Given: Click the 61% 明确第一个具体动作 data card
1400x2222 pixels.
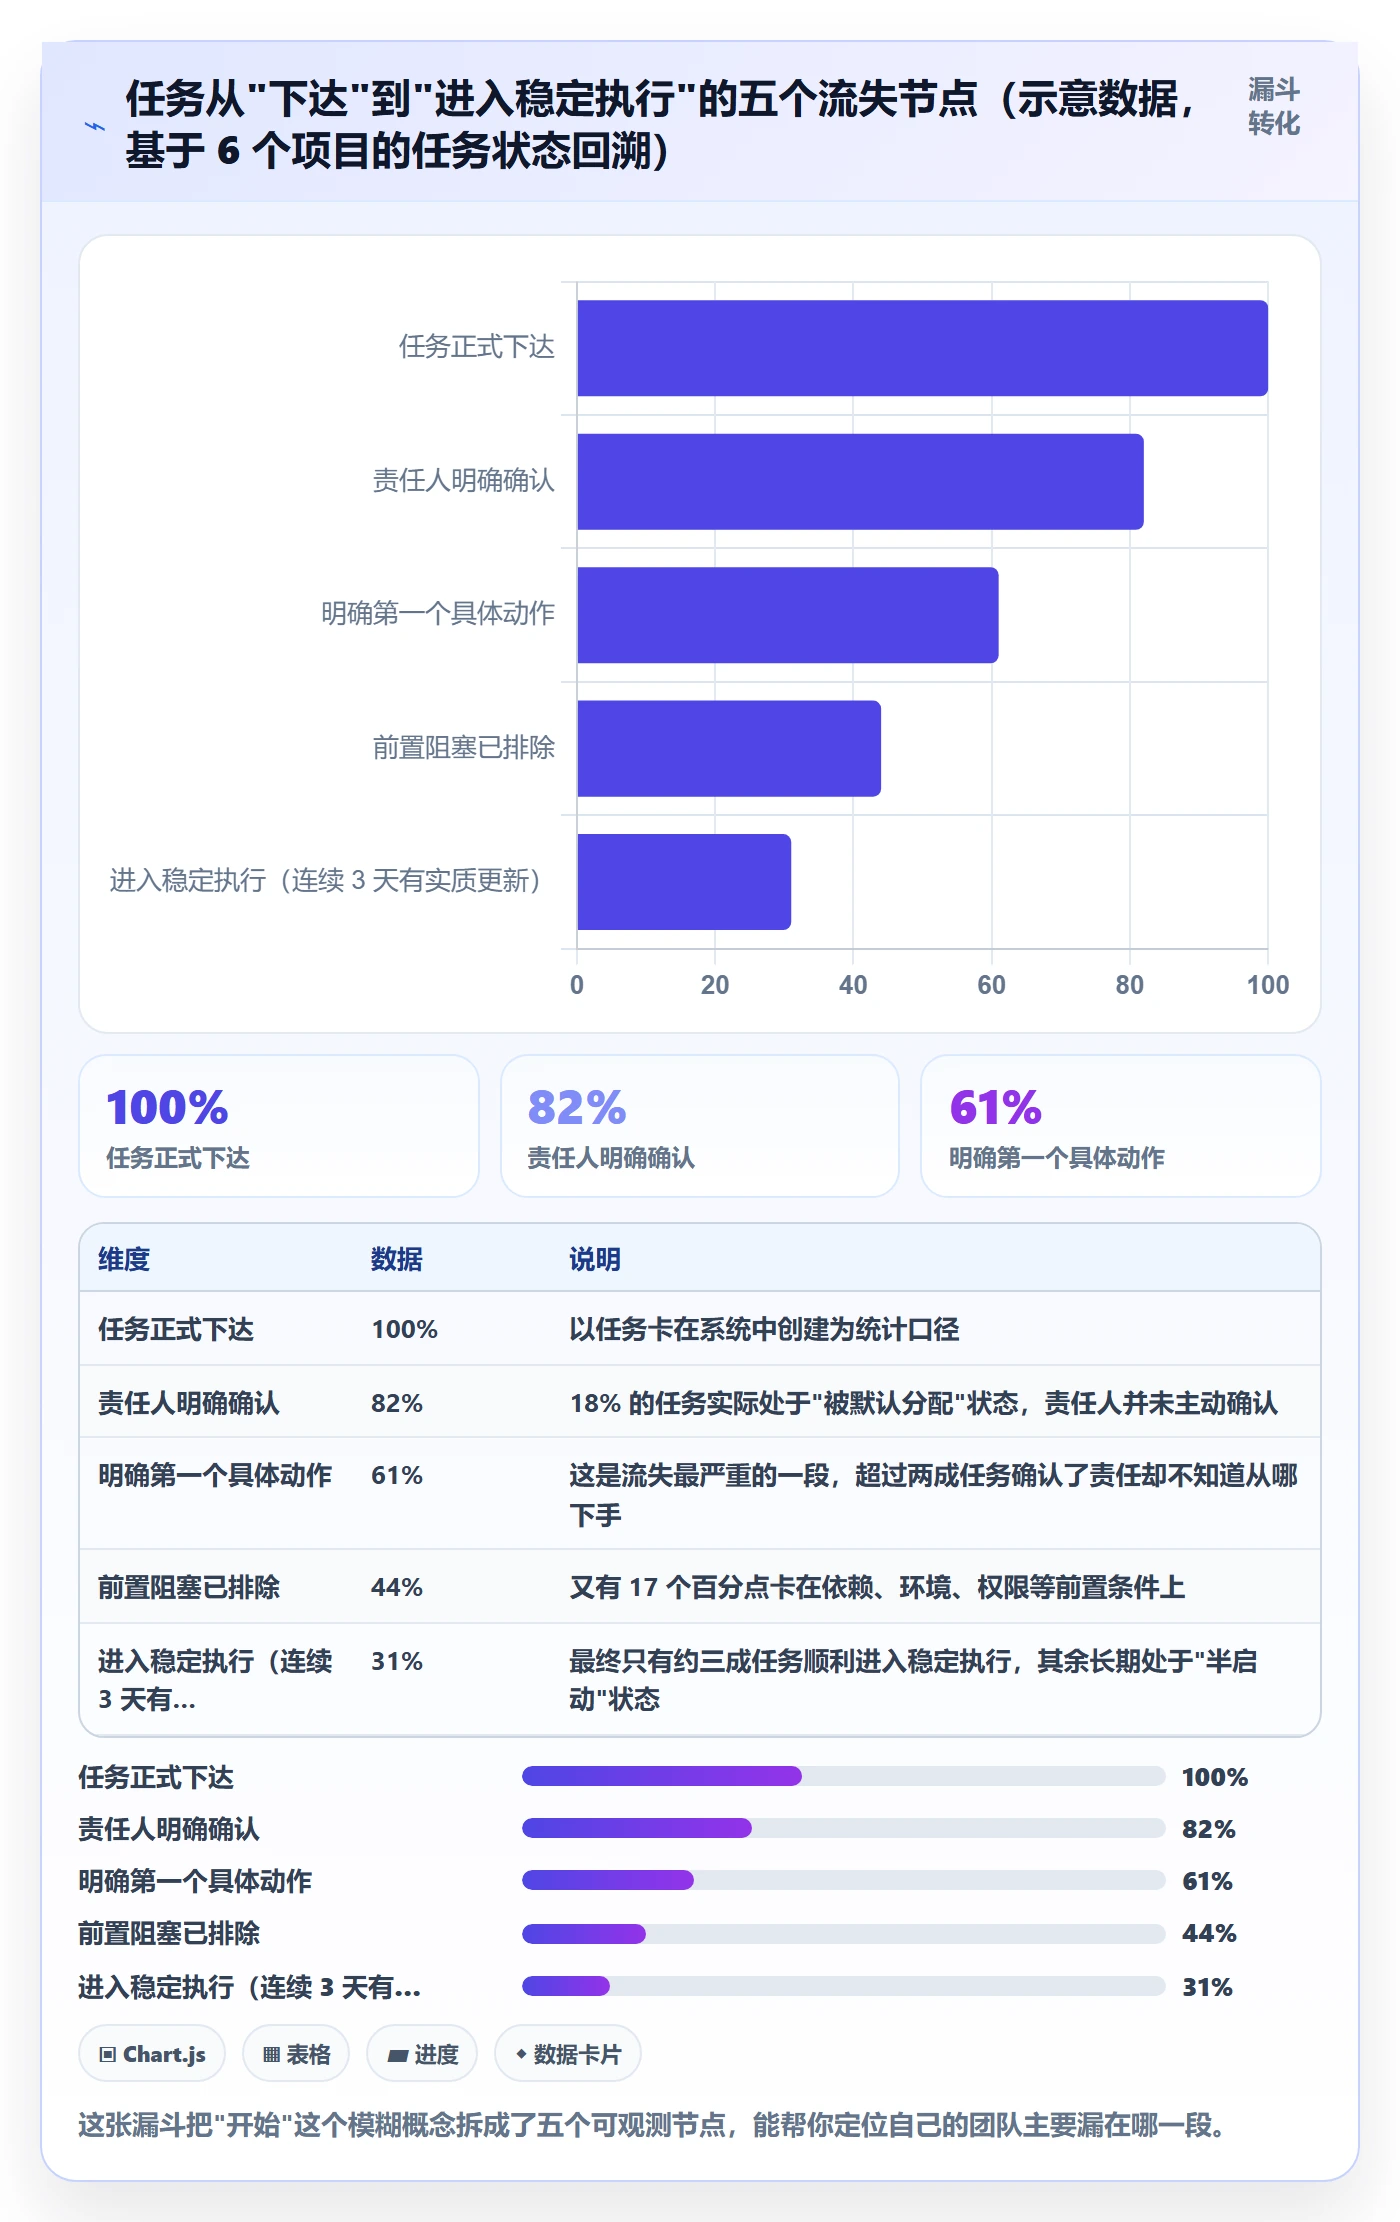Looking at the screenshot, I should tap(1121, 1126).
